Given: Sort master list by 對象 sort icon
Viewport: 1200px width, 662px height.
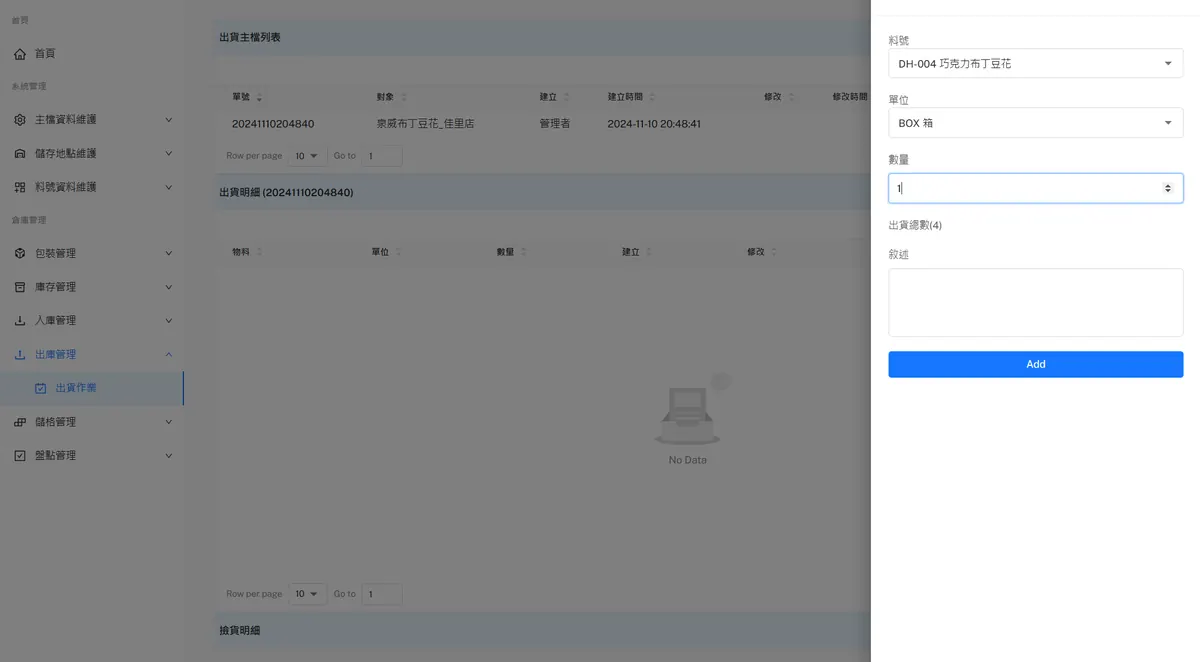Looking at the screenshot, I should tap(404, 97).
